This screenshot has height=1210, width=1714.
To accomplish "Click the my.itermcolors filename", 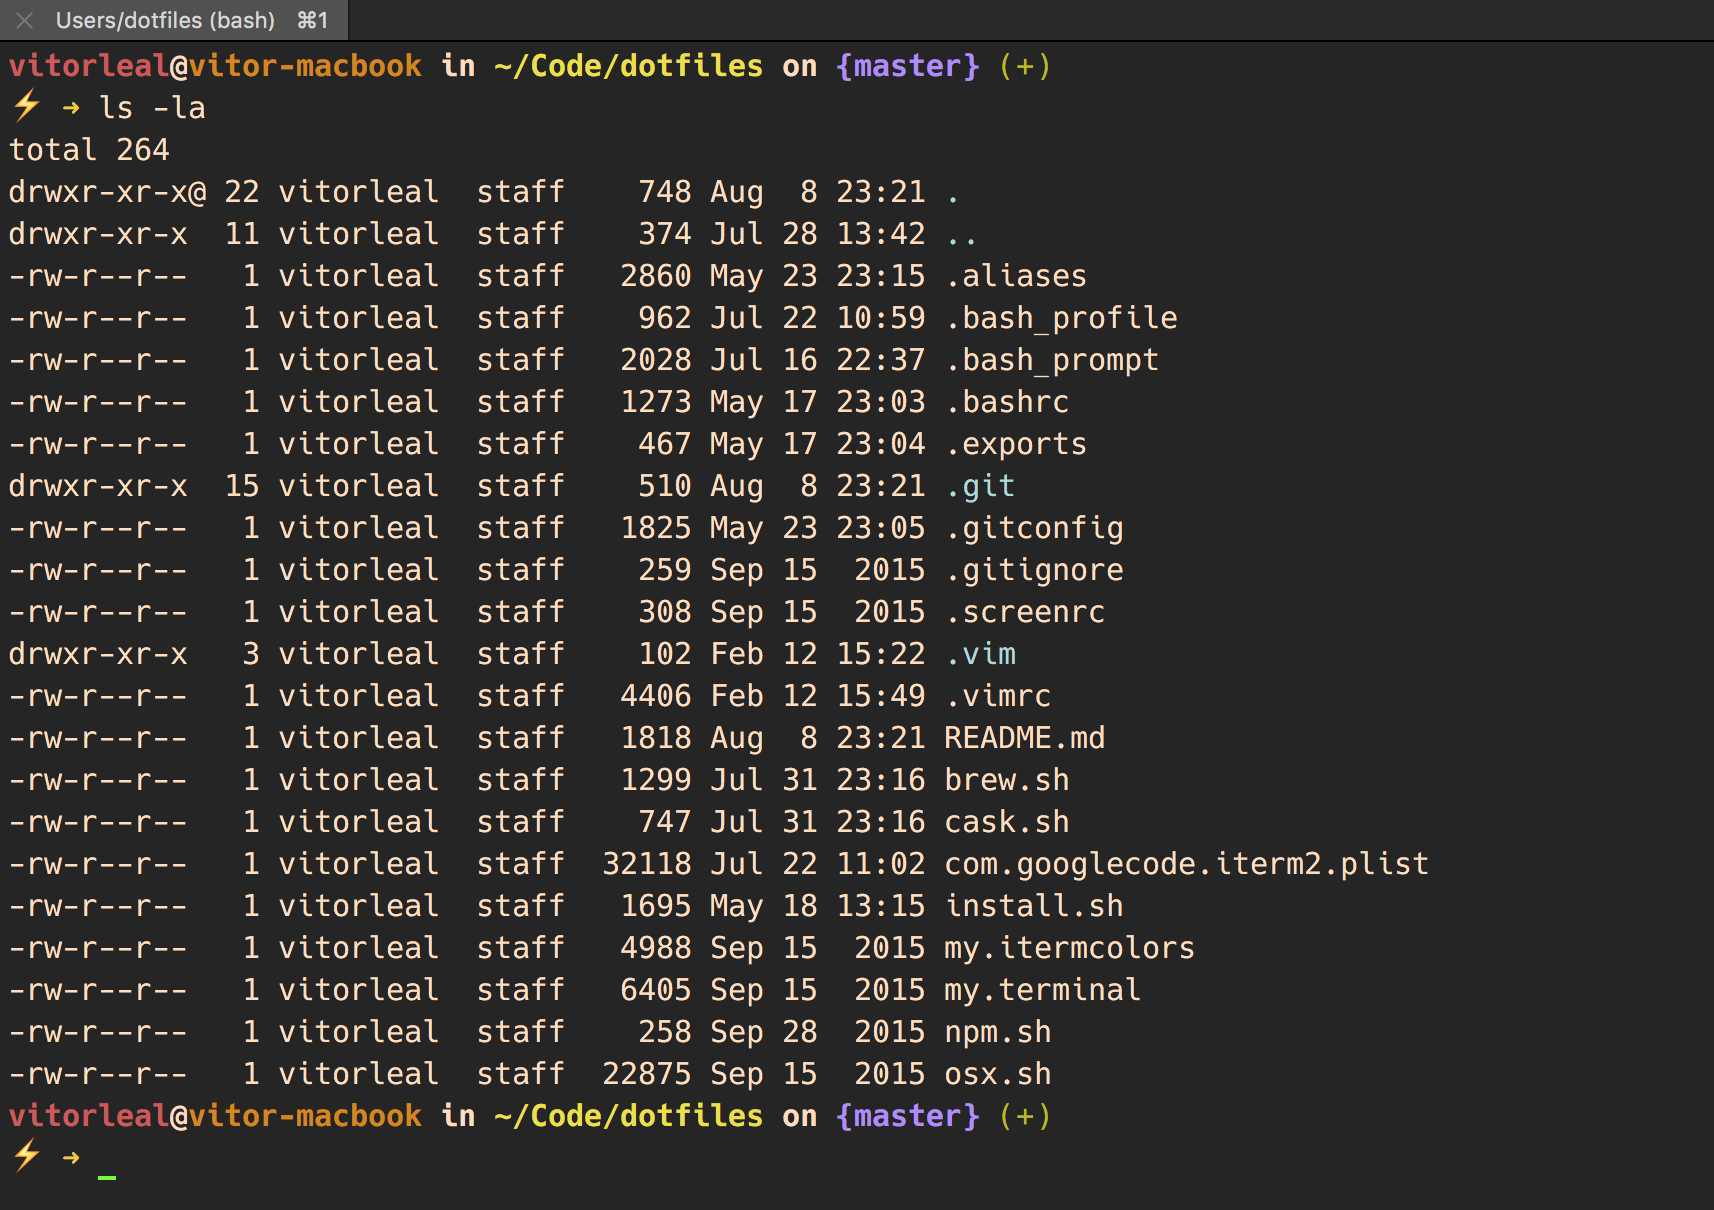I will pos(1070,948).
